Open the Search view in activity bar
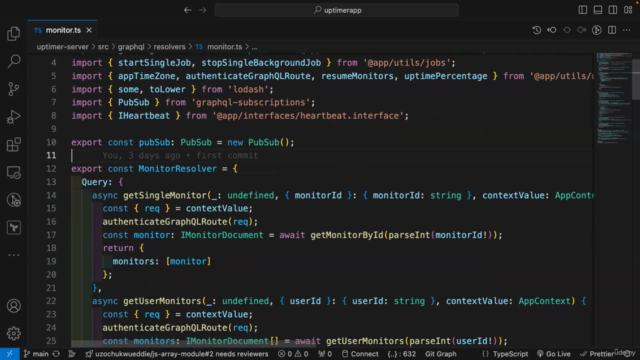 (13, 61)
